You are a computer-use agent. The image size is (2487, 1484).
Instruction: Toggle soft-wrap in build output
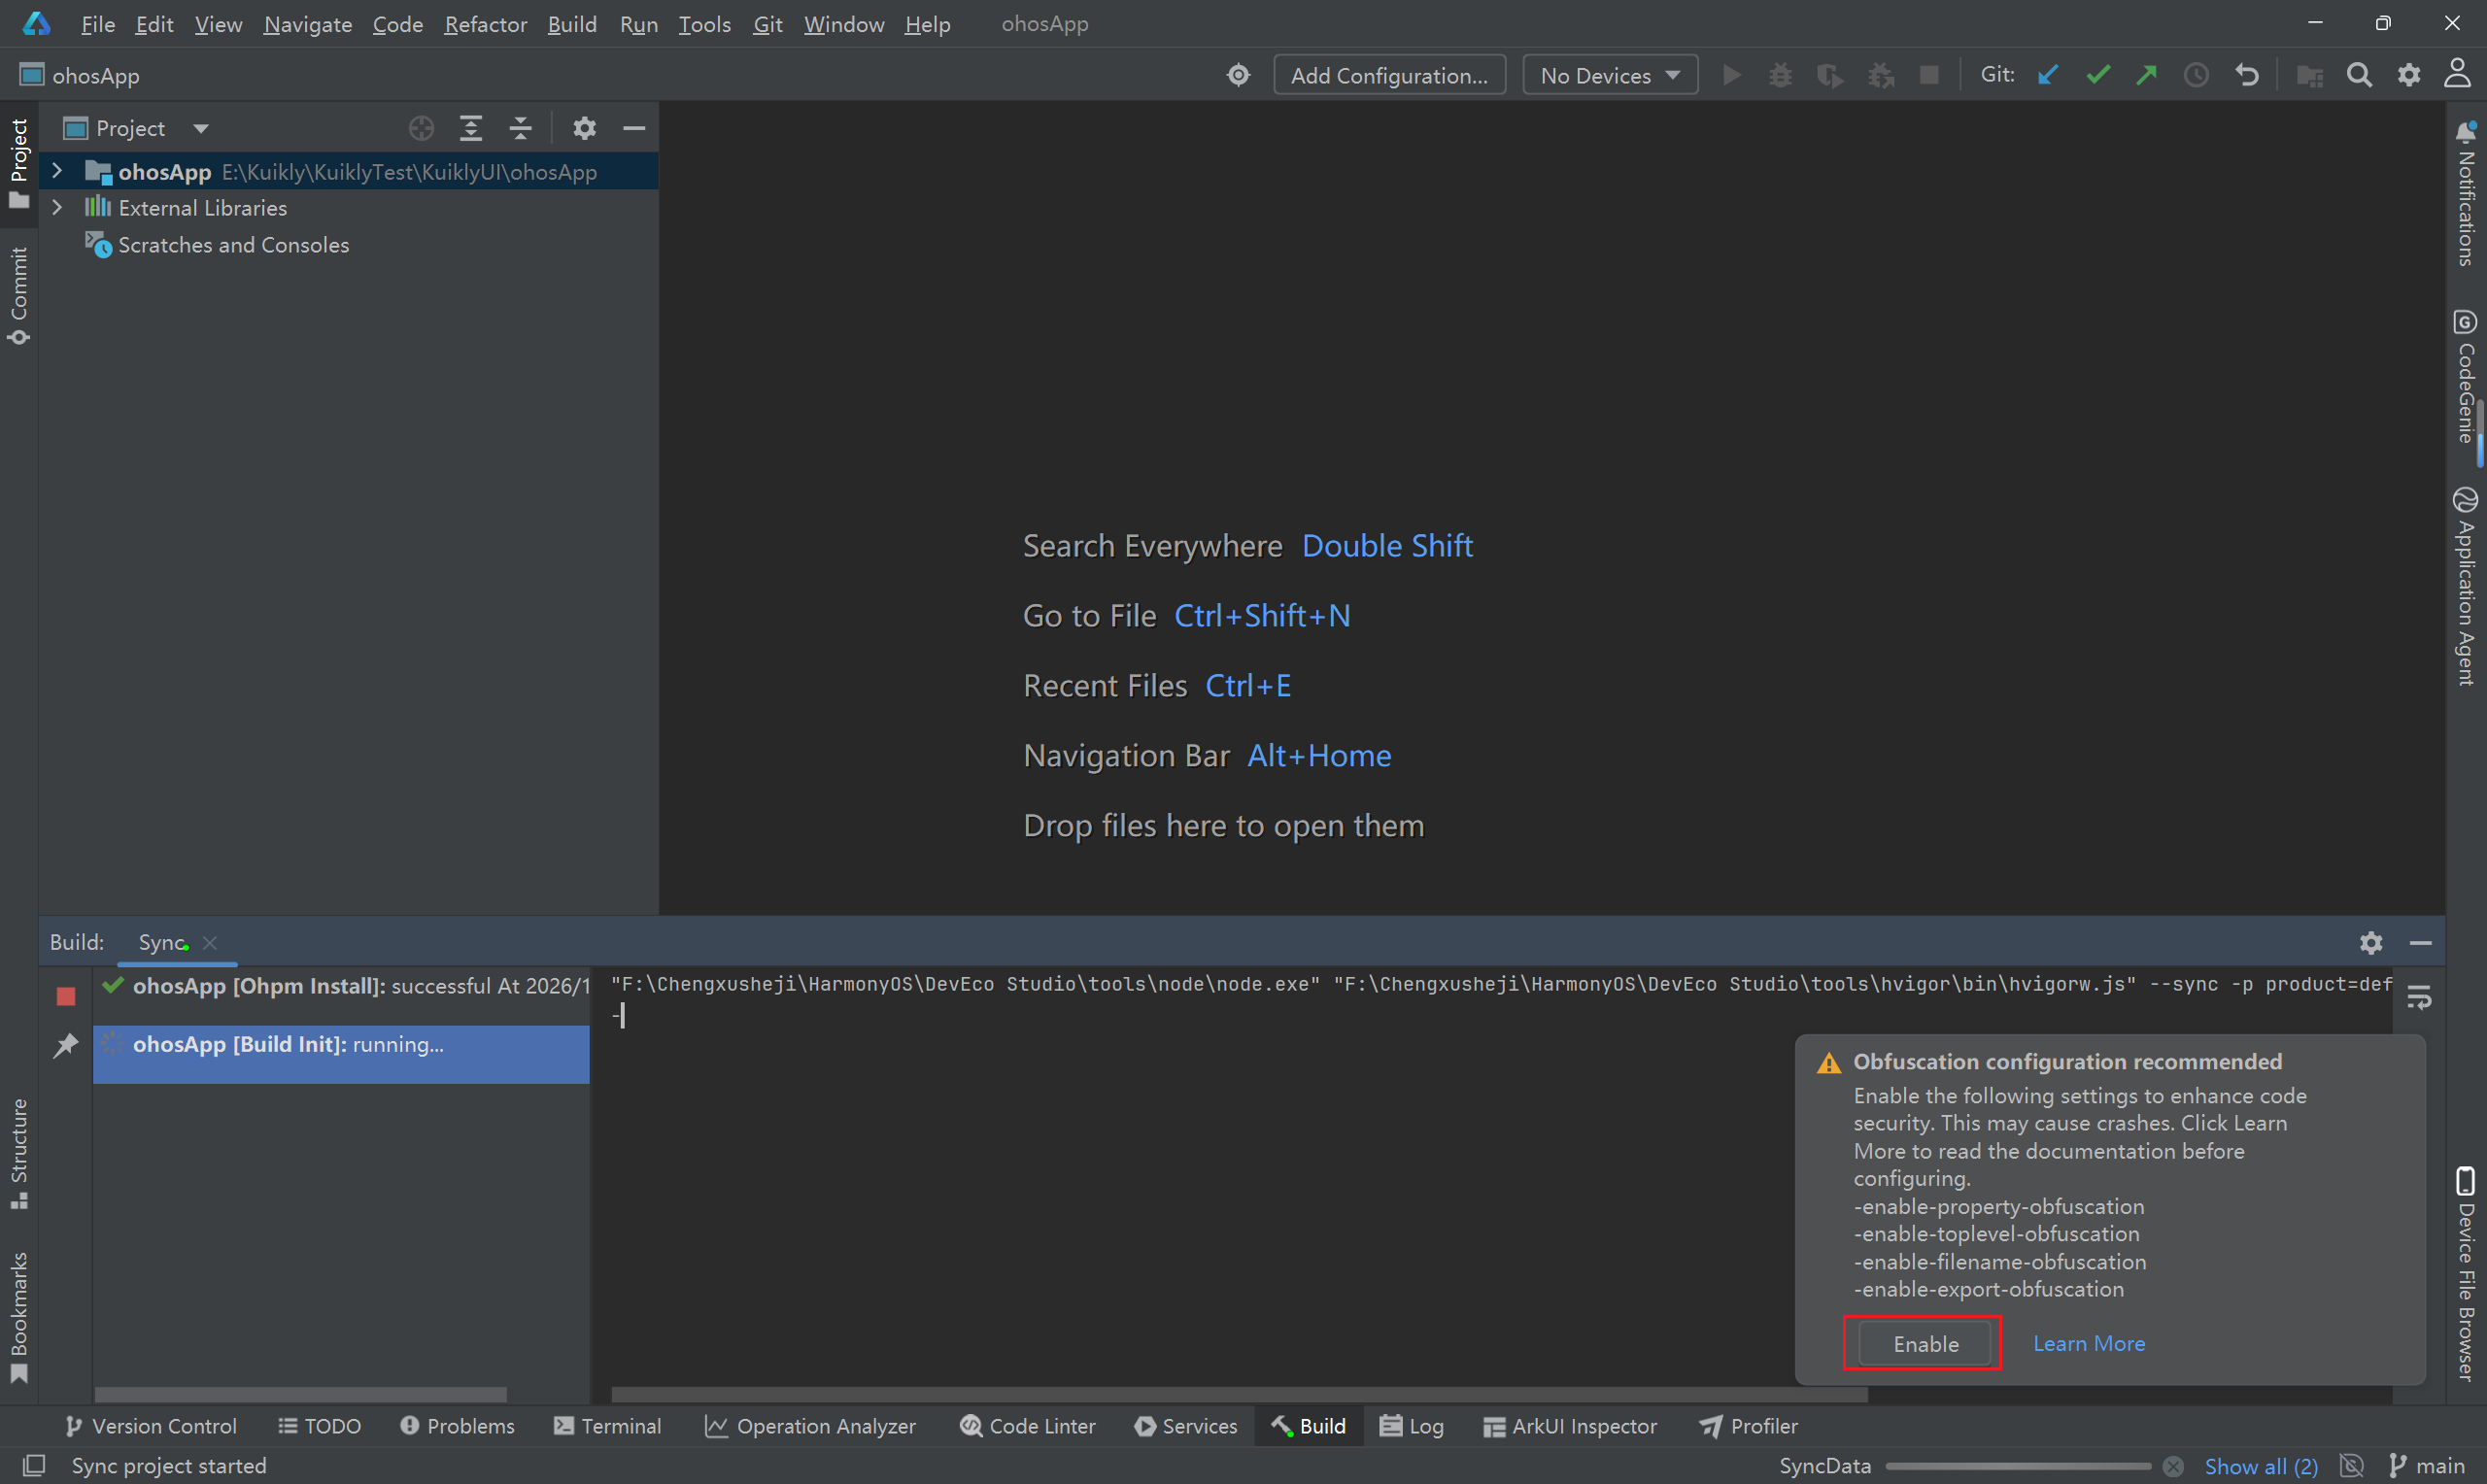2419,997
